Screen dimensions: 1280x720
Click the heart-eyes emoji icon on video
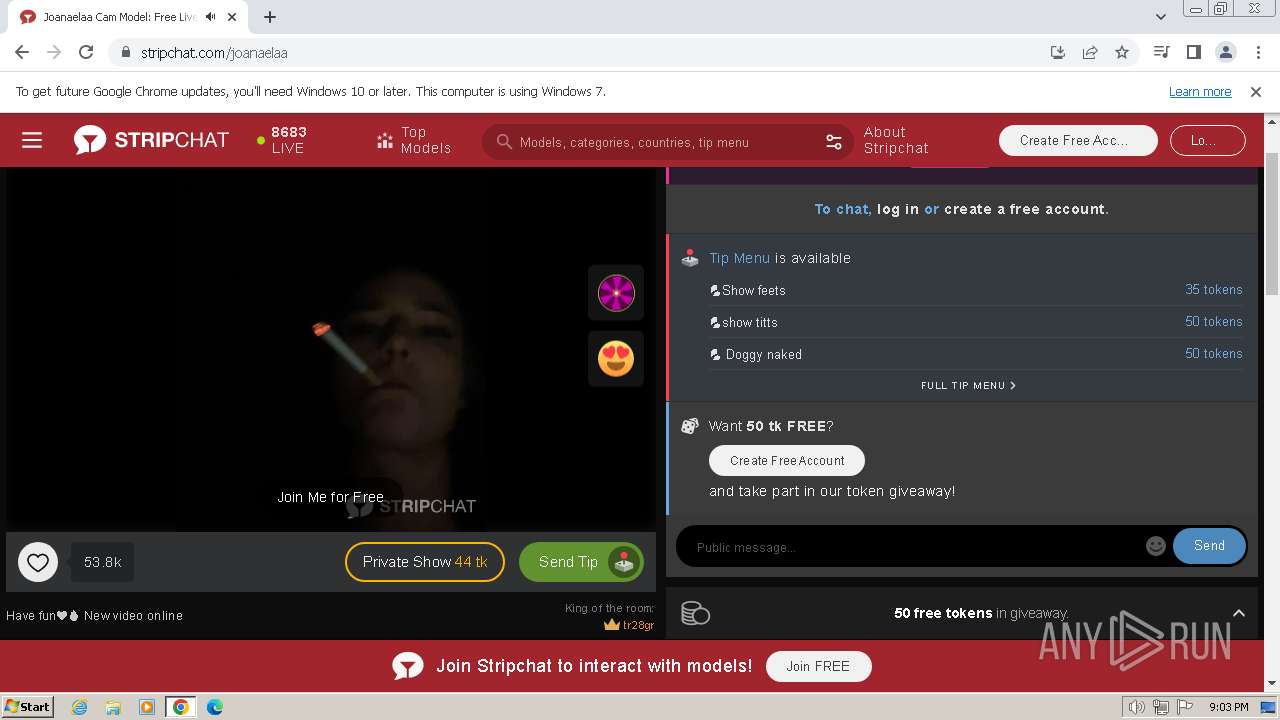(616, 358)
